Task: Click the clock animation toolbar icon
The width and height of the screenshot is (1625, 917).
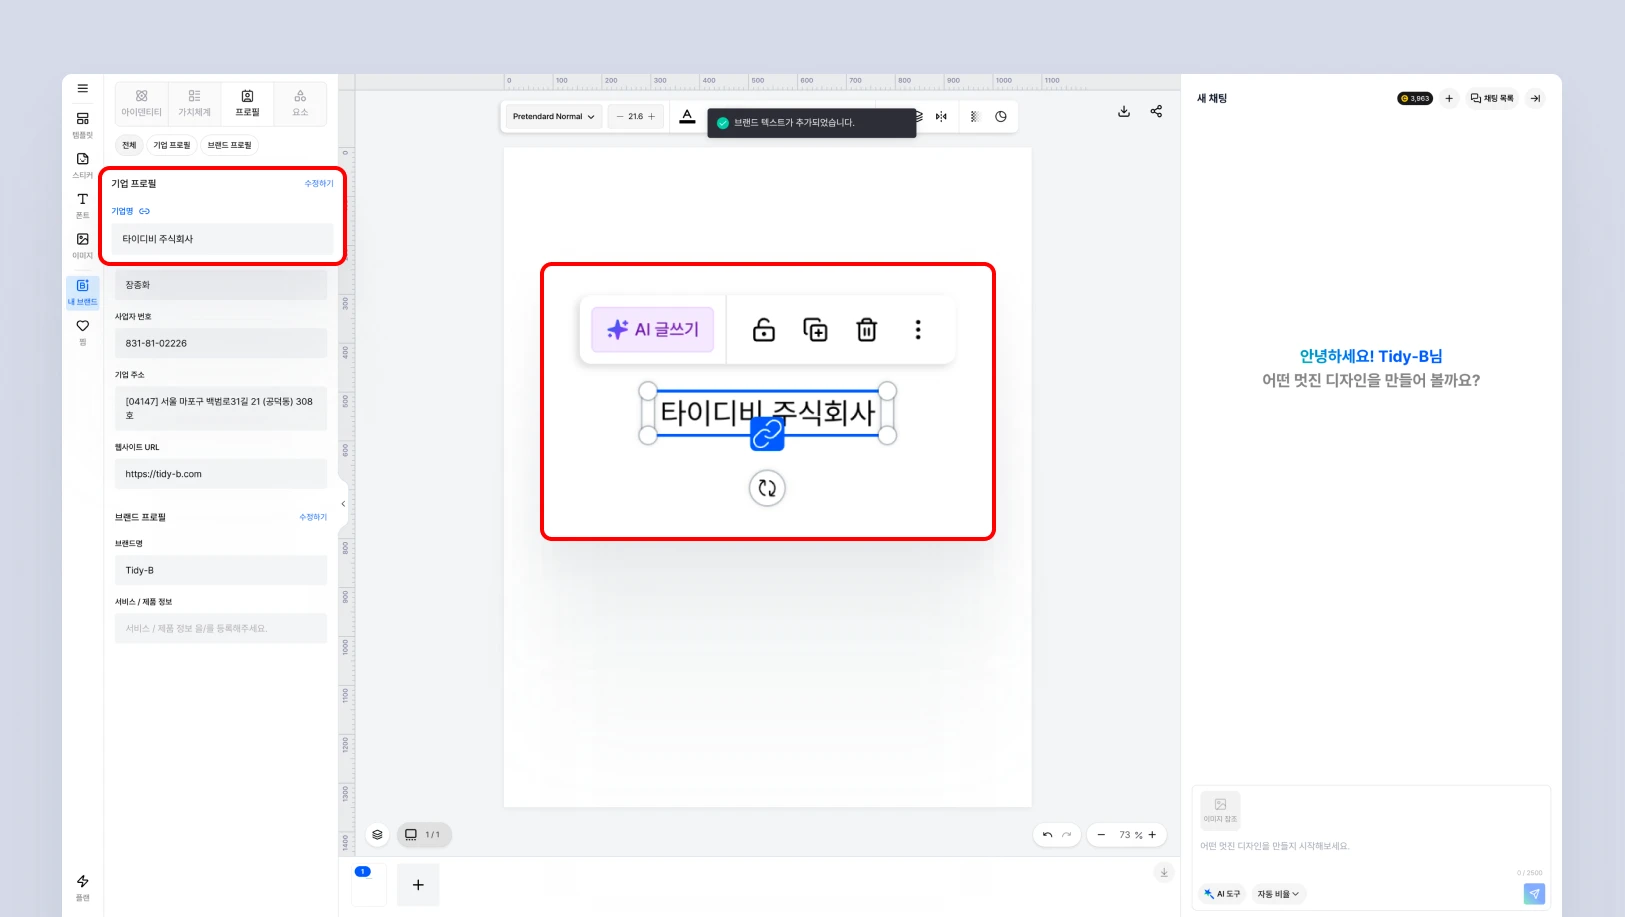Action: [x=1001, y=117]
